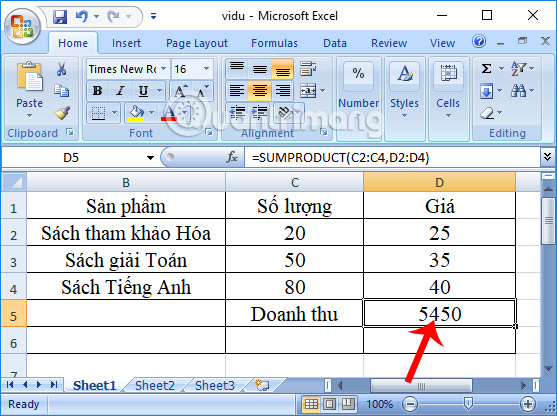Click the formula bar text =SUMPRODUCT
Image resolution: width=557 pixels, height=416 pixels.
tap(340, 157)
